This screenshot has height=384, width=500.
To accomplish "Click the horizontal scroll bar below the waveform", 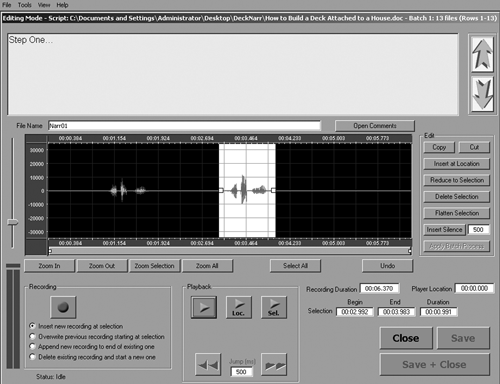I will tap(230, 251).
